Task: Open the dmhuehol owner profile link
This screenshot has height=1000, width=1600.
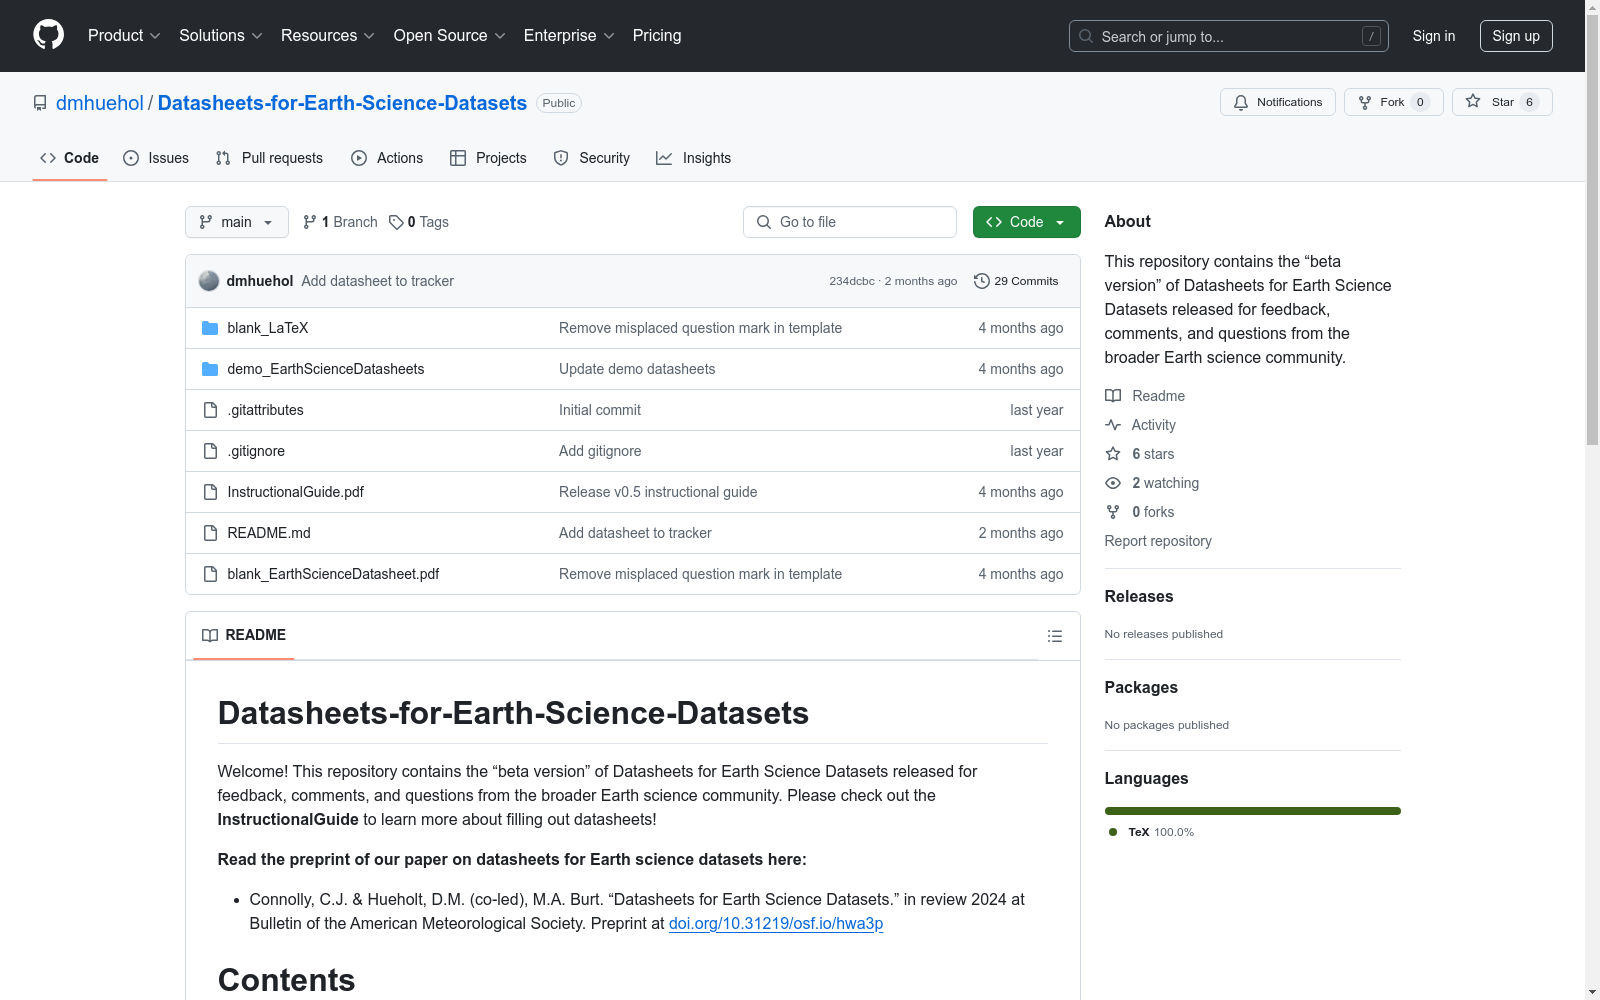Action: point(100,103)
